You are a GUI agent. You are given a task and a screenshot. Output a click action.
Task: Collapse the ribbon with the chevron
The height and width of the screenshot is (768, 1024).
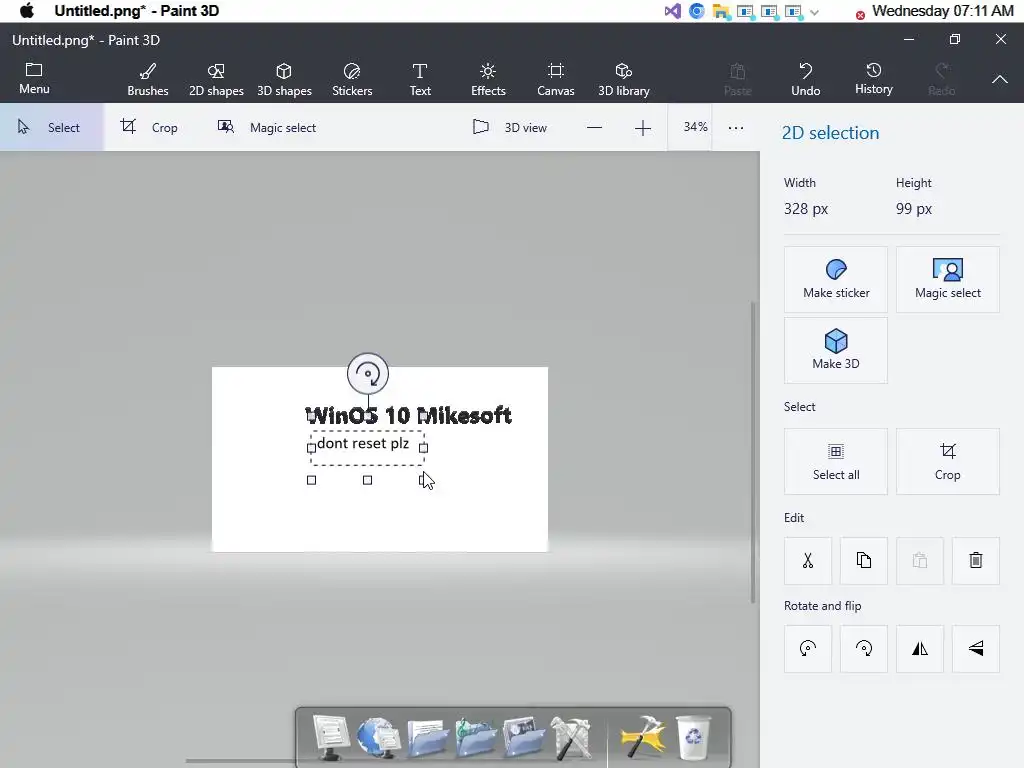click(999, 79)
